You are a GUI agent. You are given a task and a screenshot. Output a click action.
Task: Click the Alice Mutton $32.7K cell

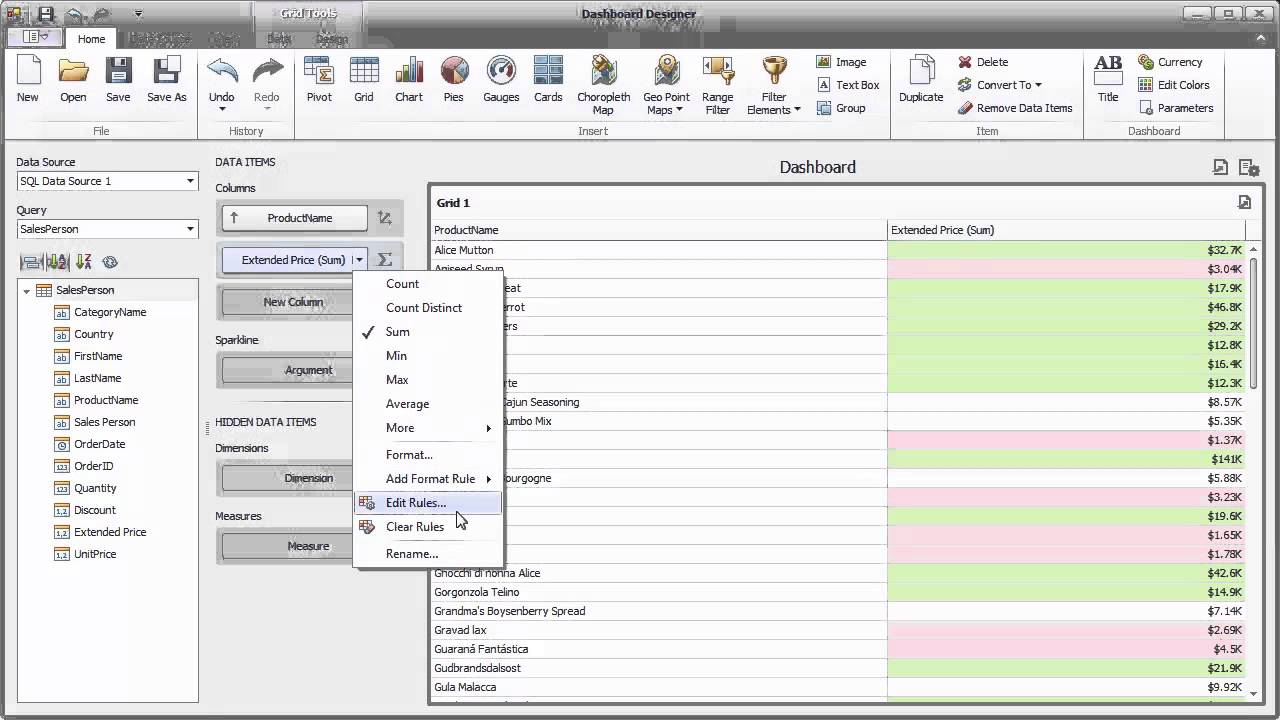coord(1066,250)
